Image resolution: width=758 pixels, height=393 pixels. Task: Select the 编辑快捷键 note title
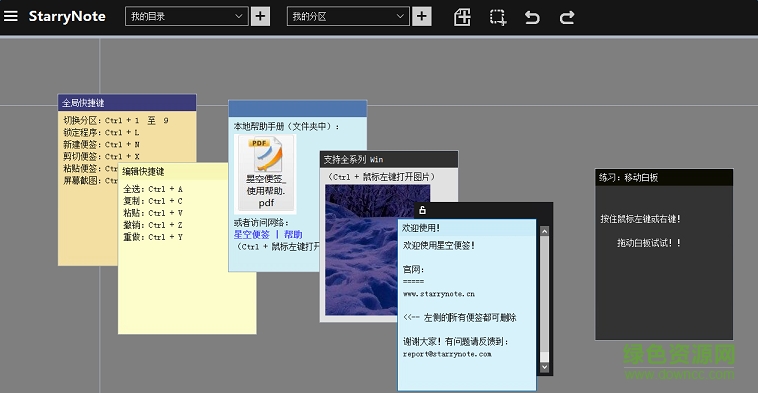point(143,172)
